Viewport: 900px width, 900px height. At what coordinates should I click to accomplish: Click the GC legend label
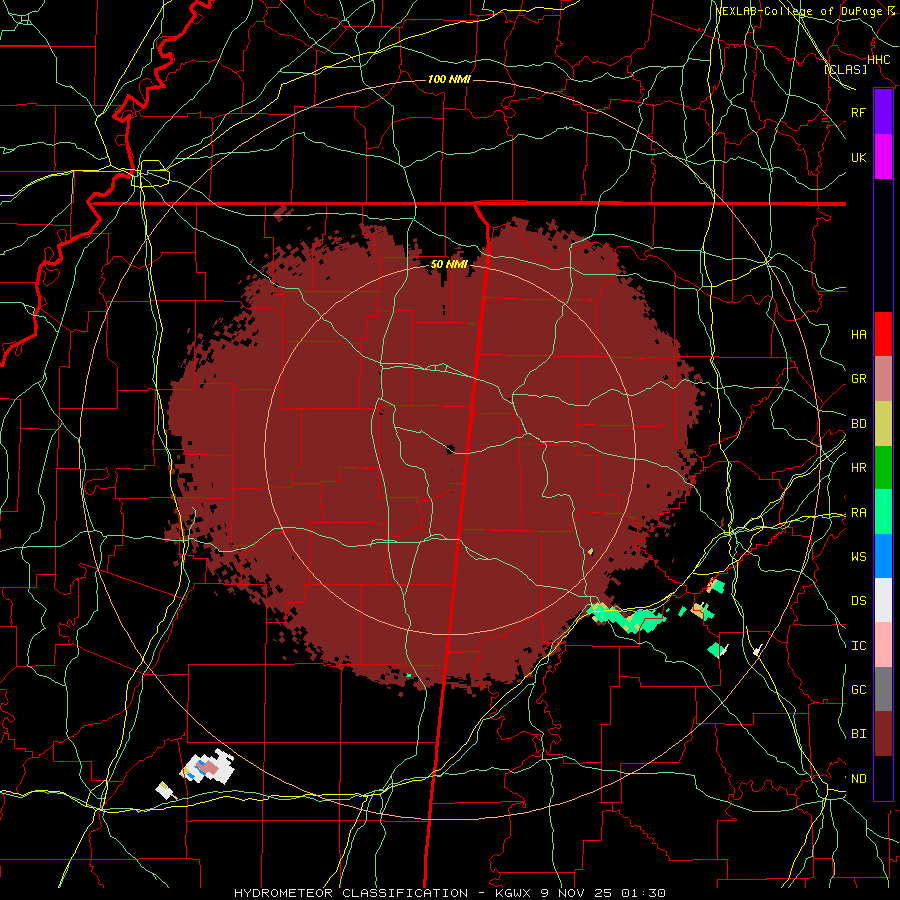(x=858, y=689)
